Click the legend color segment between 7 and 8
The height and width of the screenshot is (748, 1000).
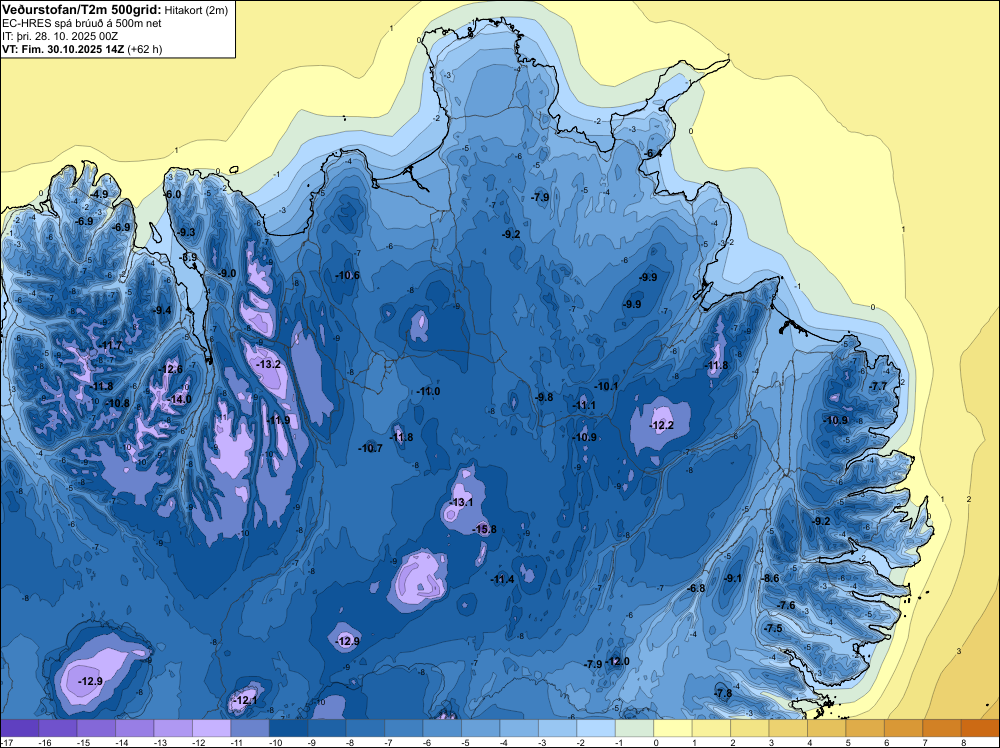coord(942,728)
